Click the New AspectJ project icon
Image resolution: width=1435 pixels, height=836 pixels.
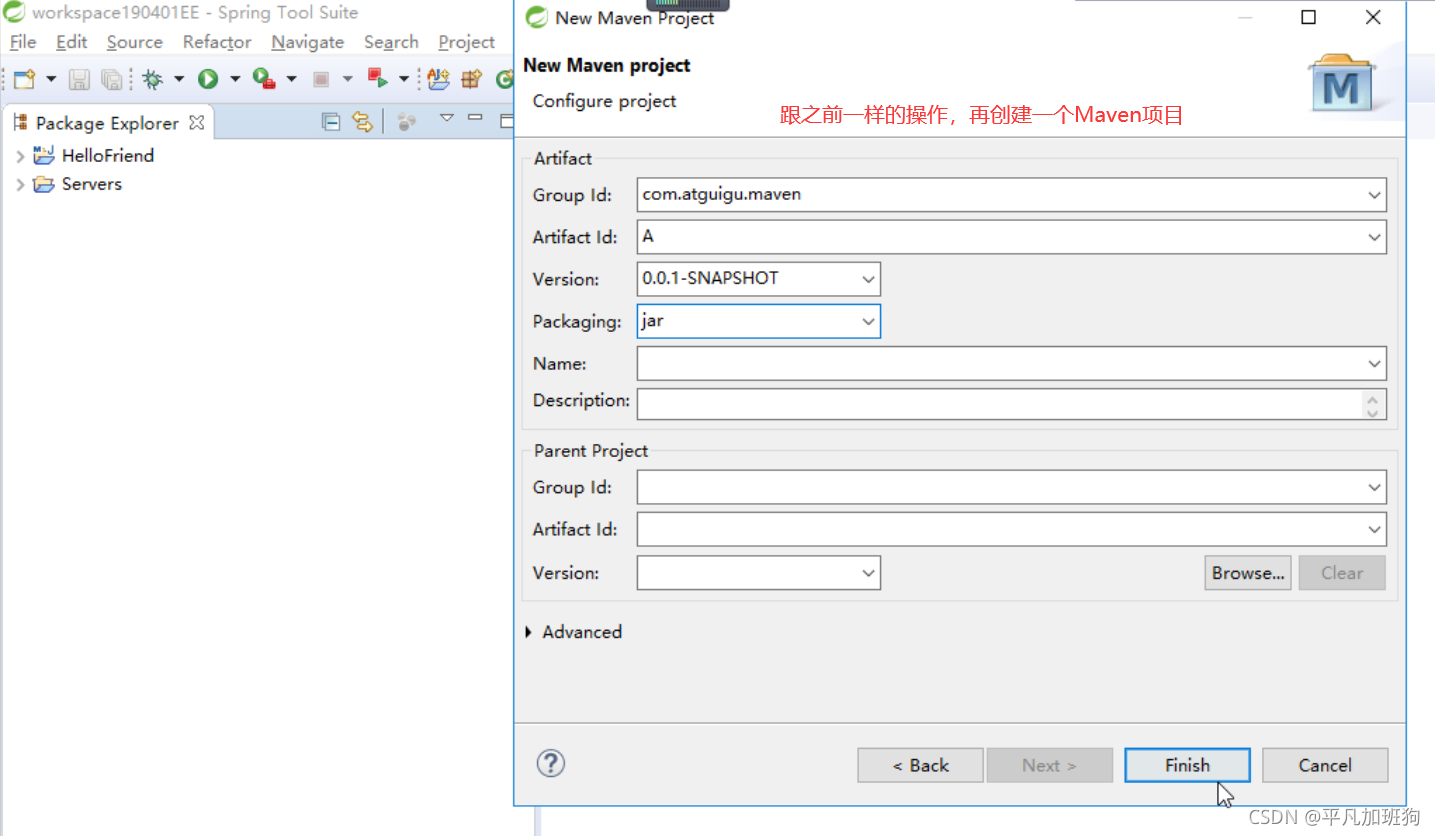point(438,79)
